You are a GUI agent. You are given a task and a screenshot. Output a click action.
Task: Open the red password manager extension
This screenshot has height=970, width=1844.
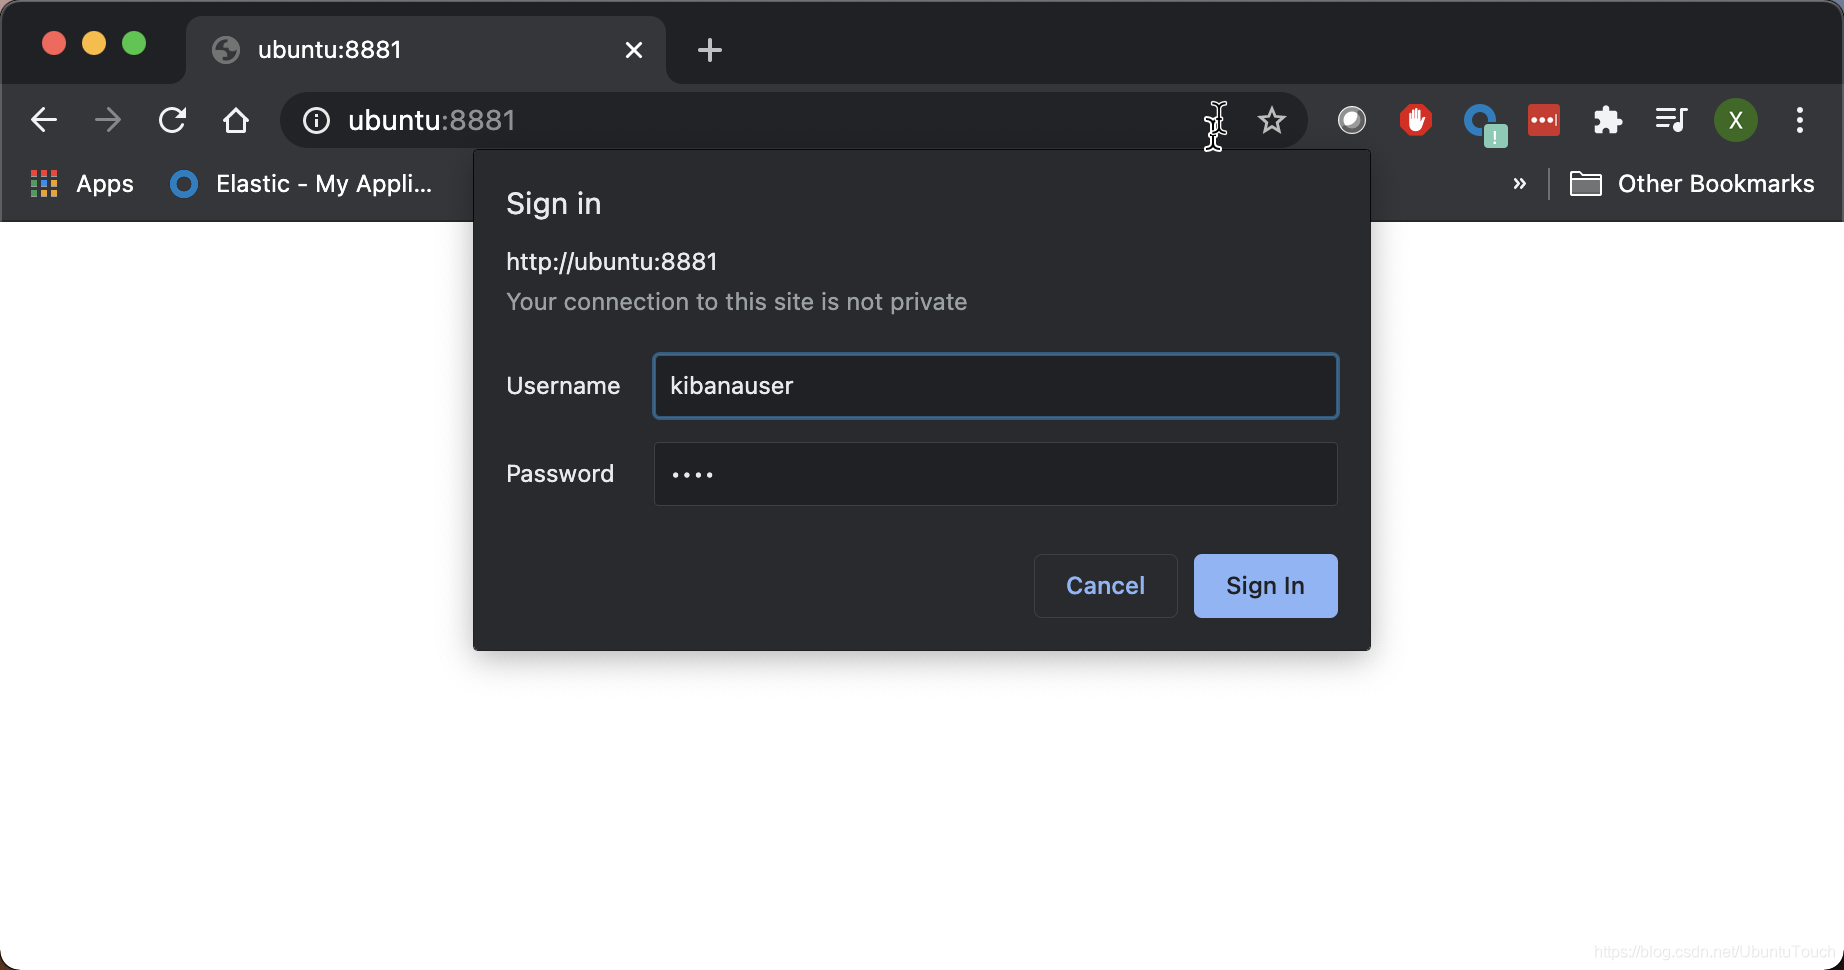(x=1544, y=120)
